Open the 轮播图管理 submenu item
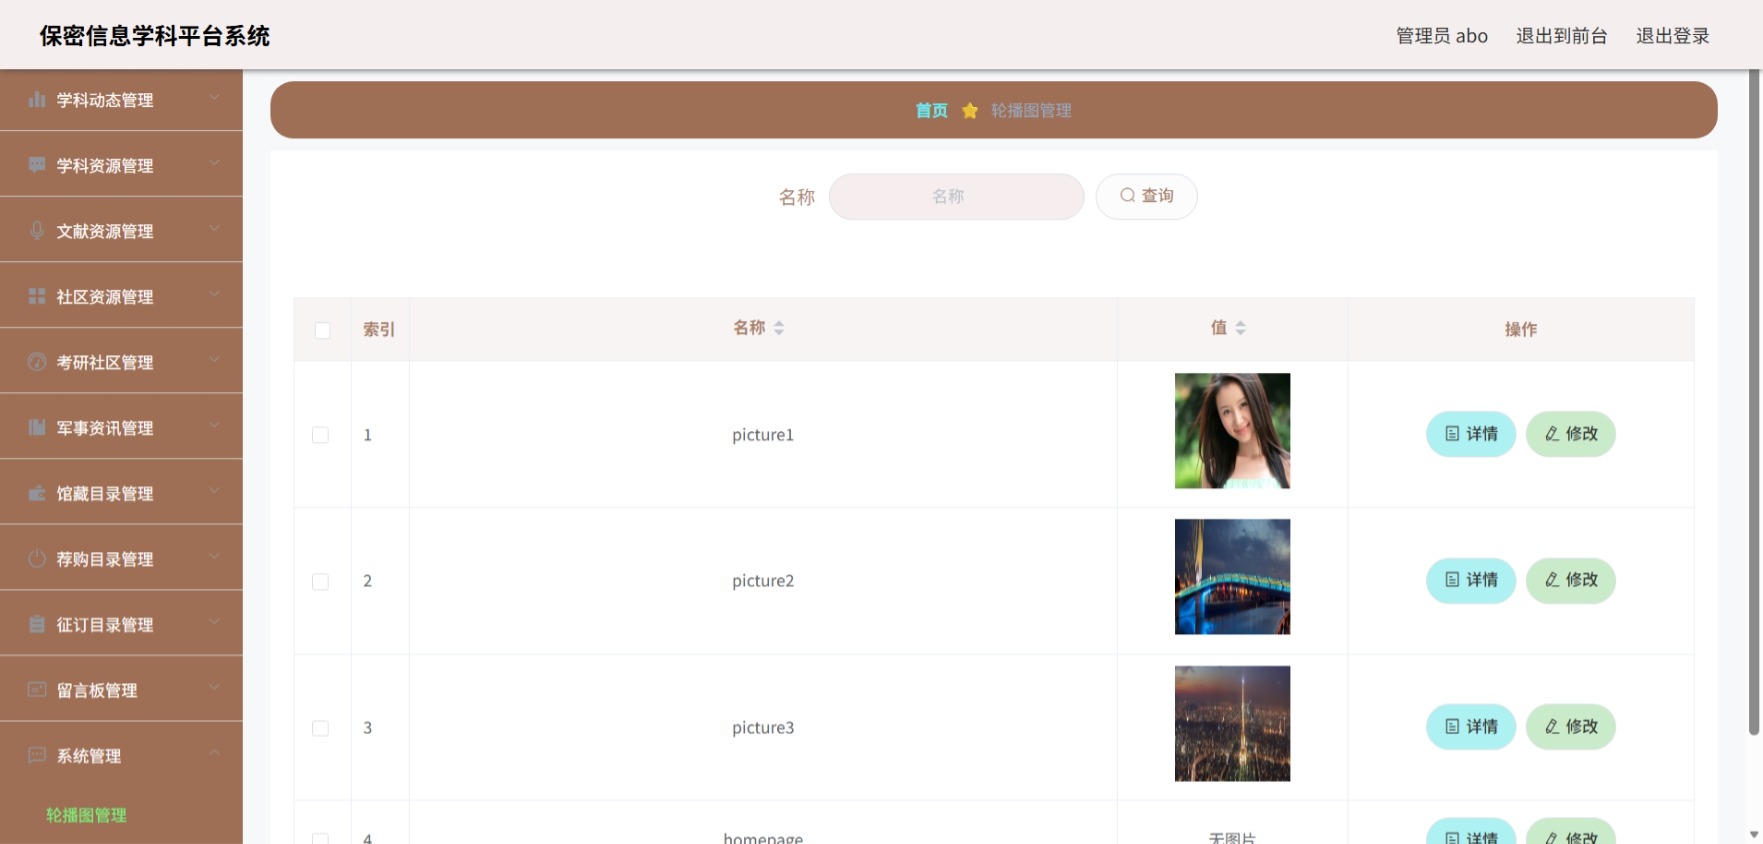 86,815
